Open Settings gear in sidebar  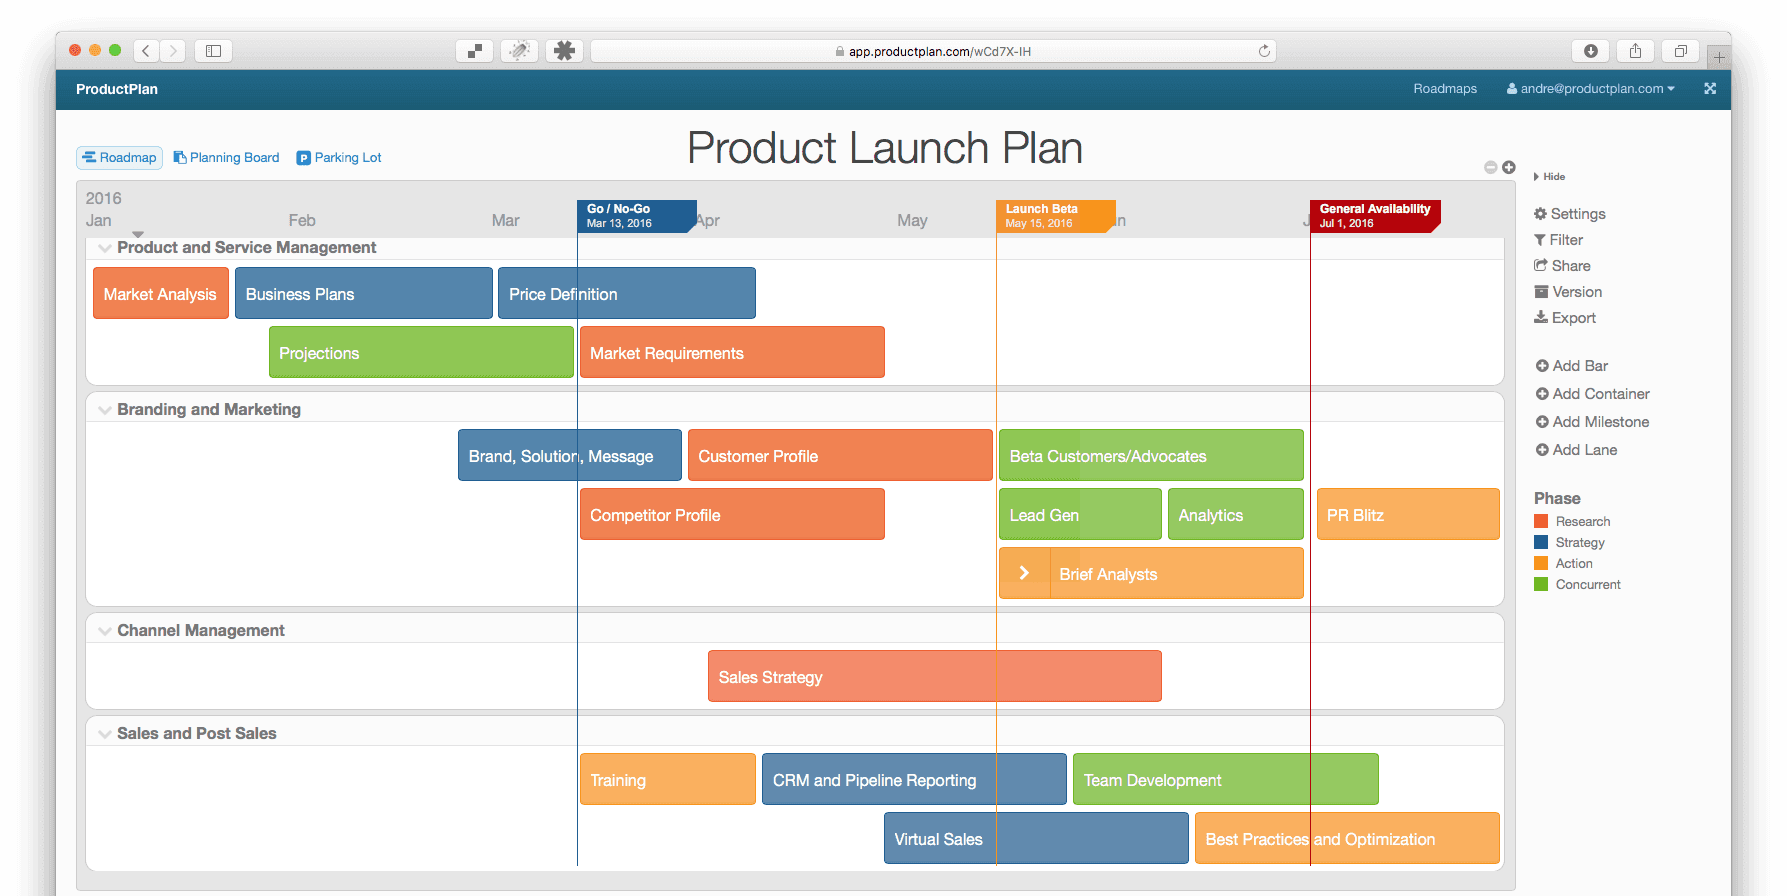(1540, 214)
